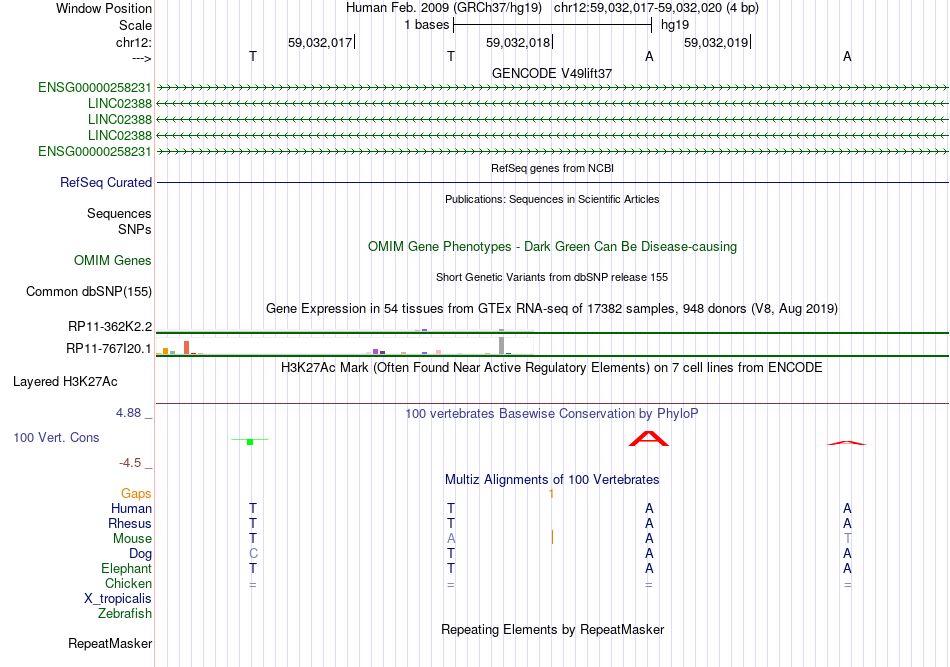Screen dimensions: 950x667
Task: Click the OMIM Genes label
Action: 113,260
